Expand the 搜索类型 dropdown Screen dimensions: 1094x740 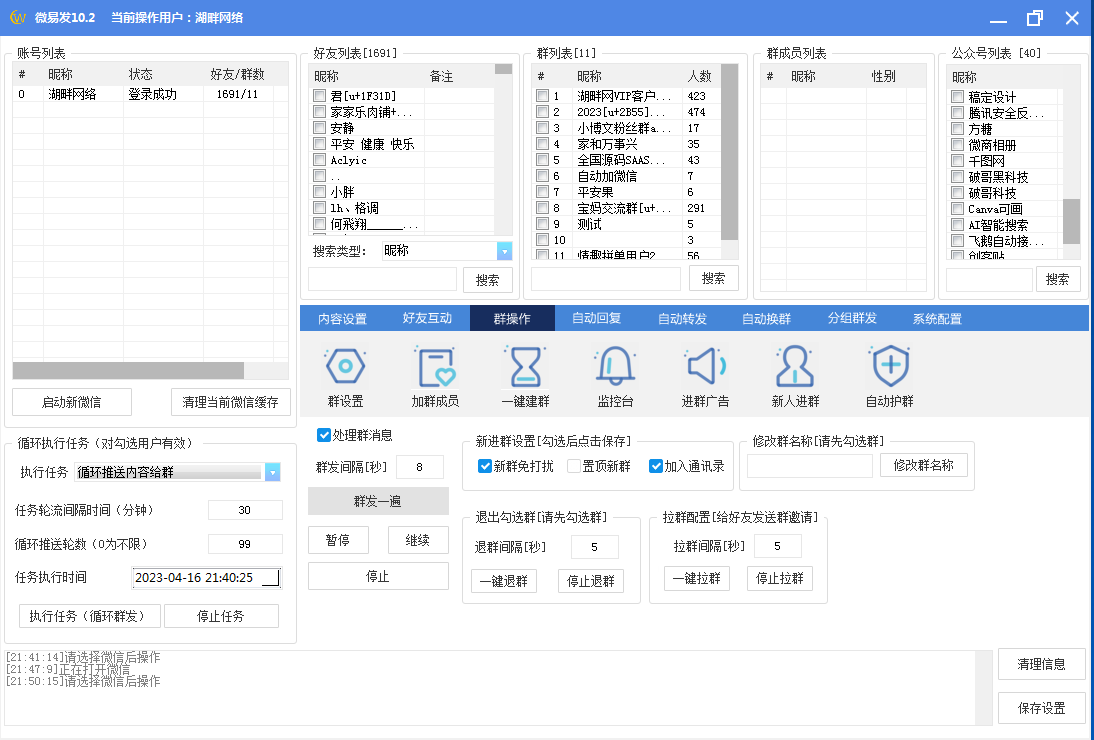pyautogui.click(x=504, y=250)
